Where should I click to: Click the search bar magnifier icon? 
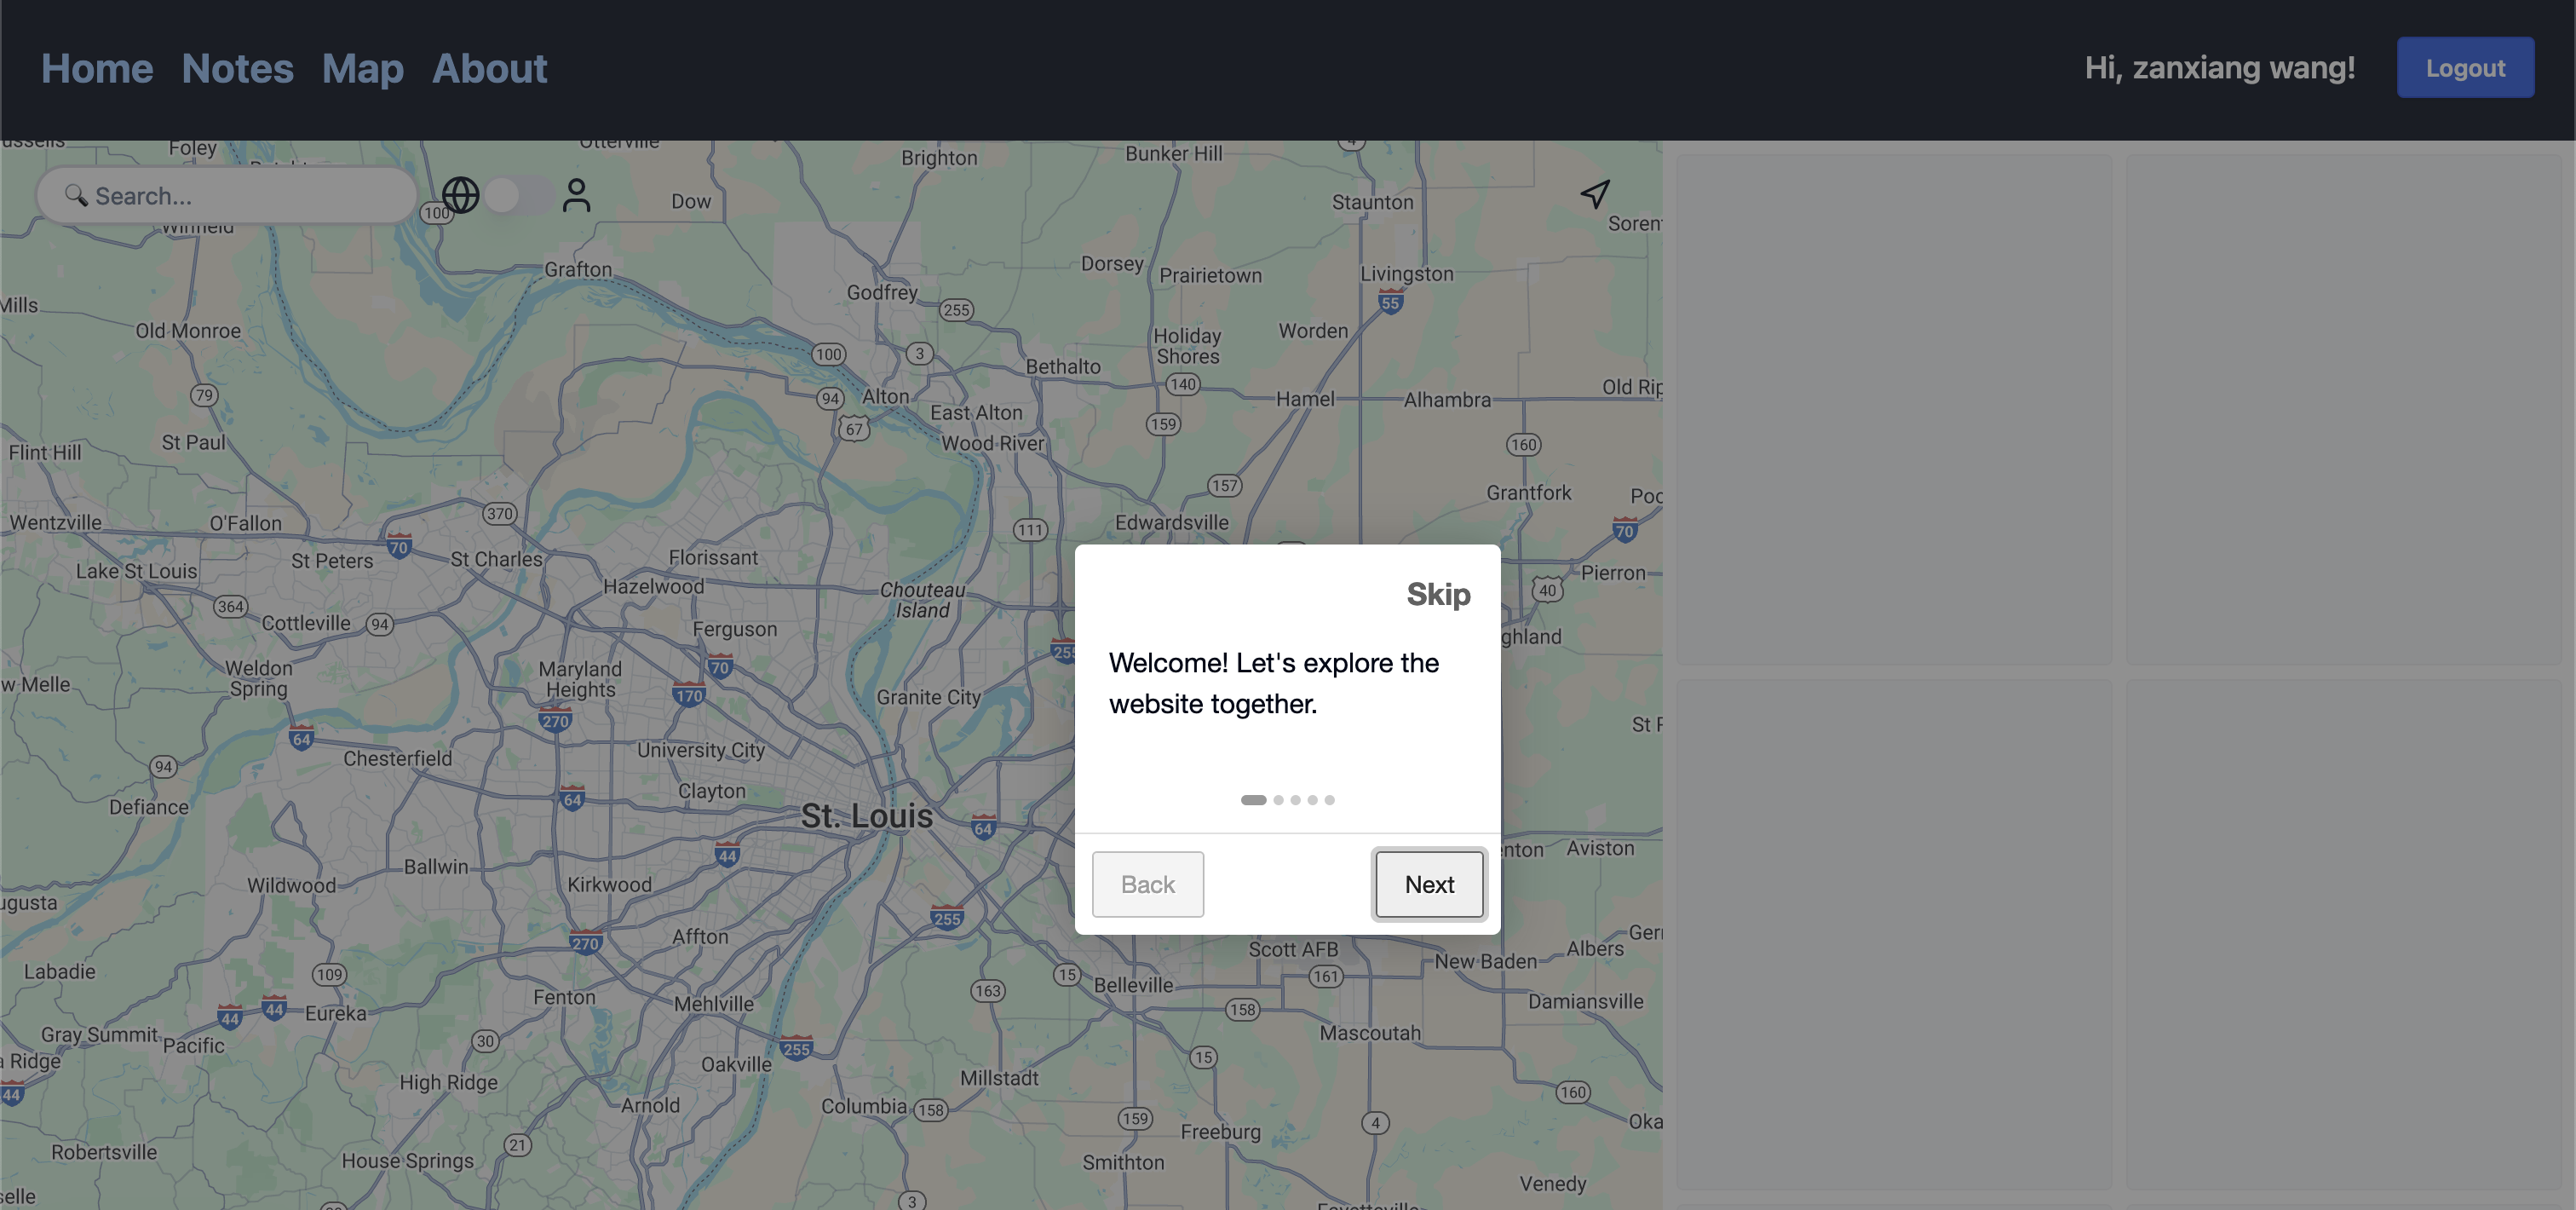[76, 194]
